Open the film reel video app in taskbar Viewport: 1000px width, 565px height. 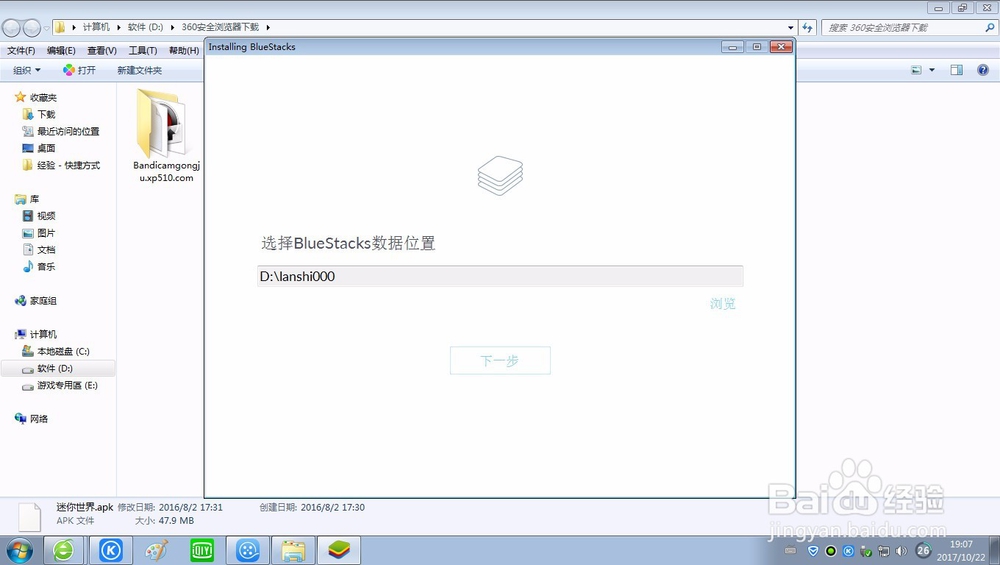[x=247, y=550]
